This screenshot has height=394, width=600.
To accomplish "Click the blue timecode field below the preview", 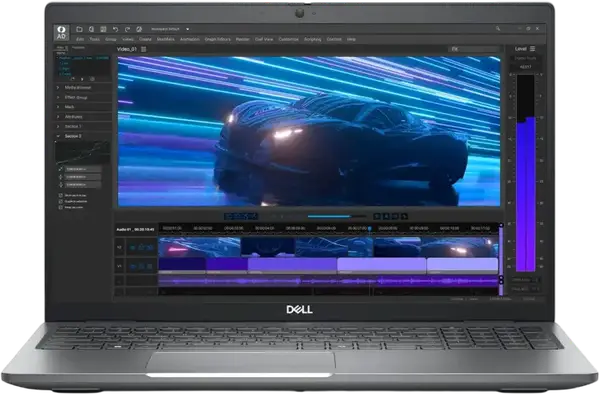I will click(x=241, y=217).
